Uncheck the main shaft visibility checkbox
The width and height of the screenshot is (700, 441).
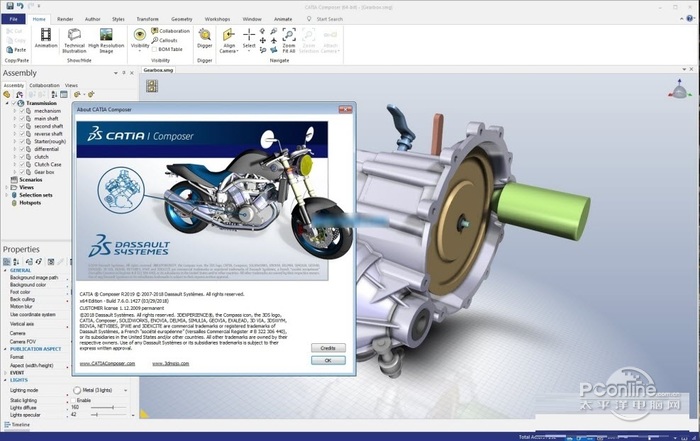(x=22, y=119)
